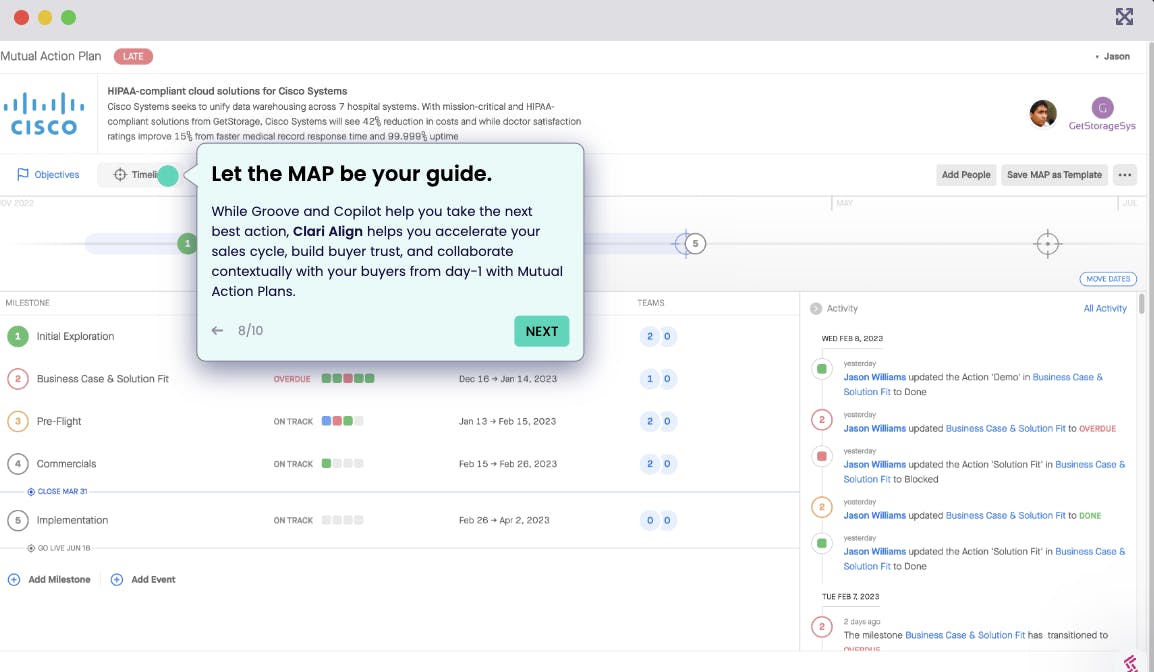The image size is (1154, 672).
Task: Open the Initial Exploration milestone
Action: 75,336
